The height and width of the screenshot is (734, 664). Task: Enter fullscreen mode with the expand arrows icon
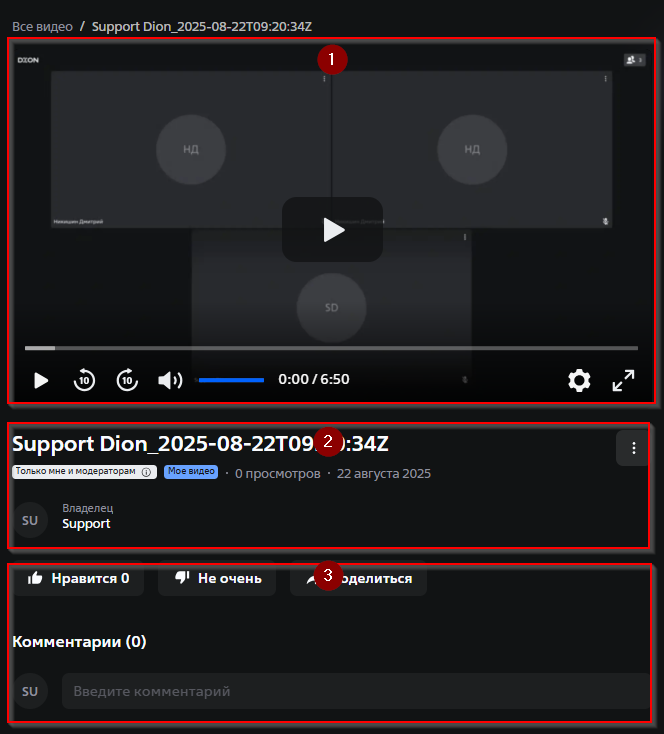[623, 380]
